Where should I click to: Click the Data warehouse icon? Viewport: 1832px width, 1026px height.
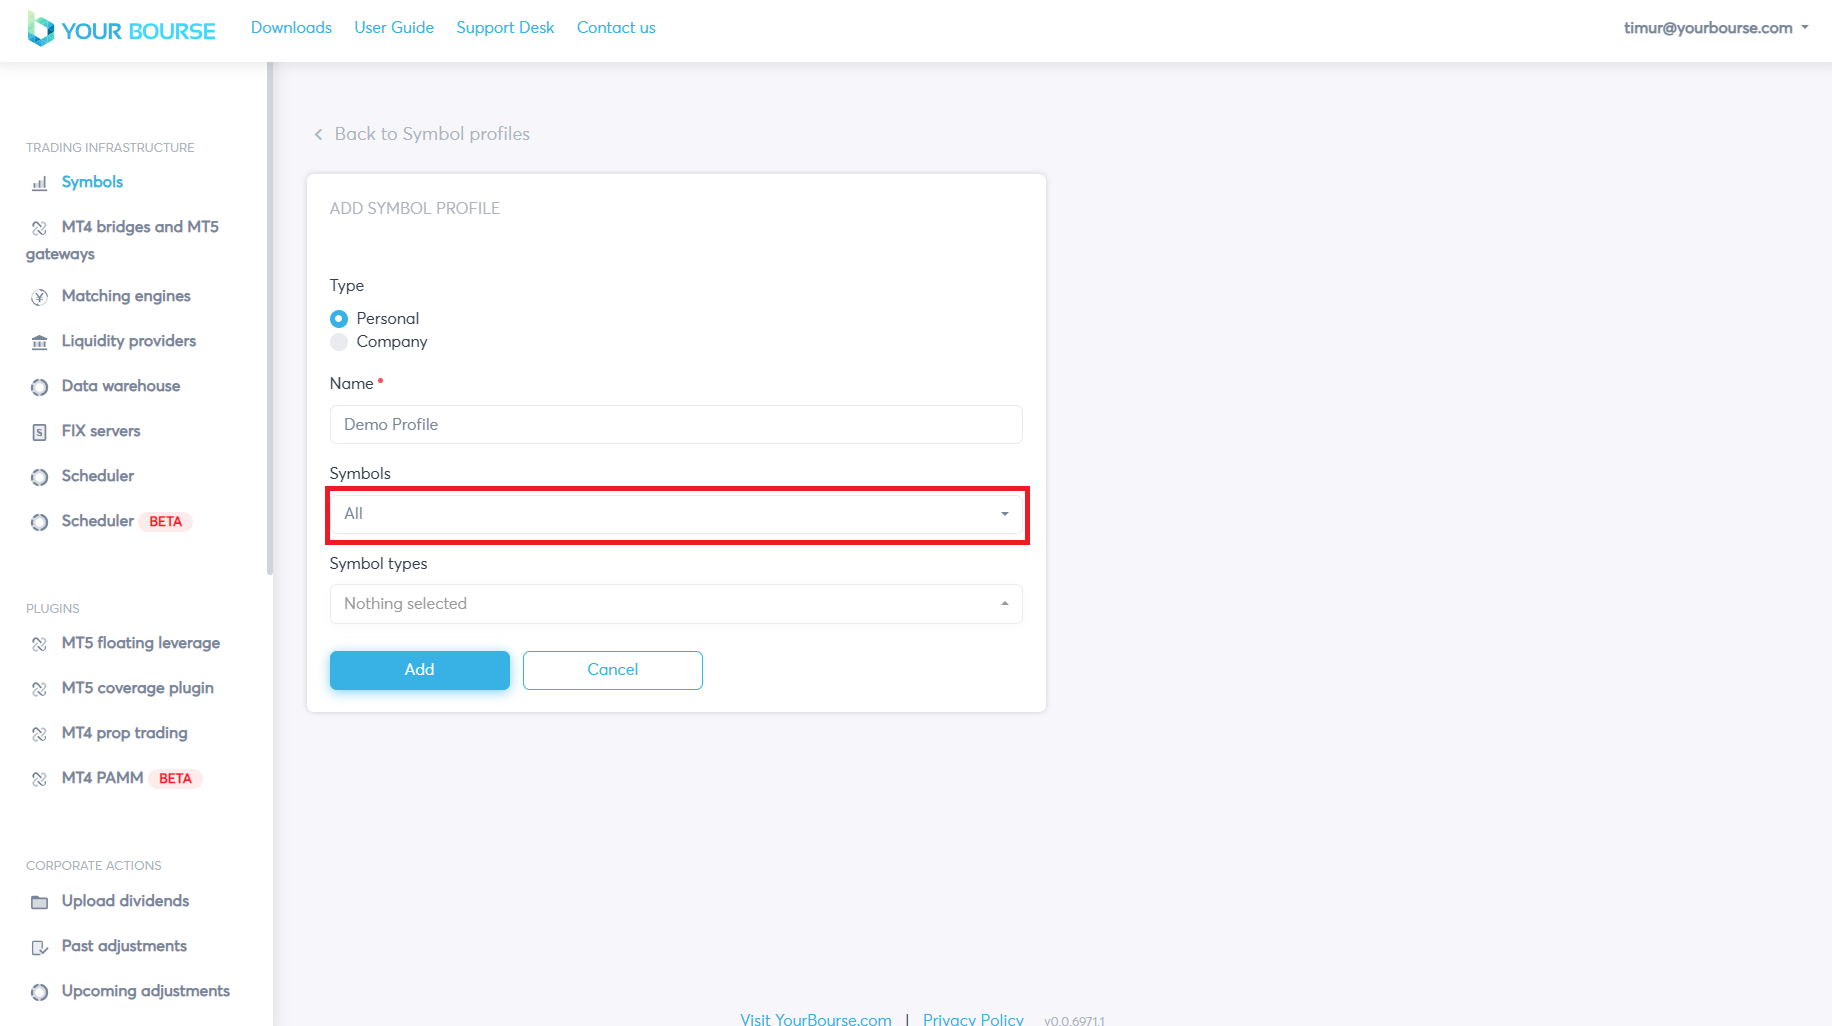[x=40, y=387]
